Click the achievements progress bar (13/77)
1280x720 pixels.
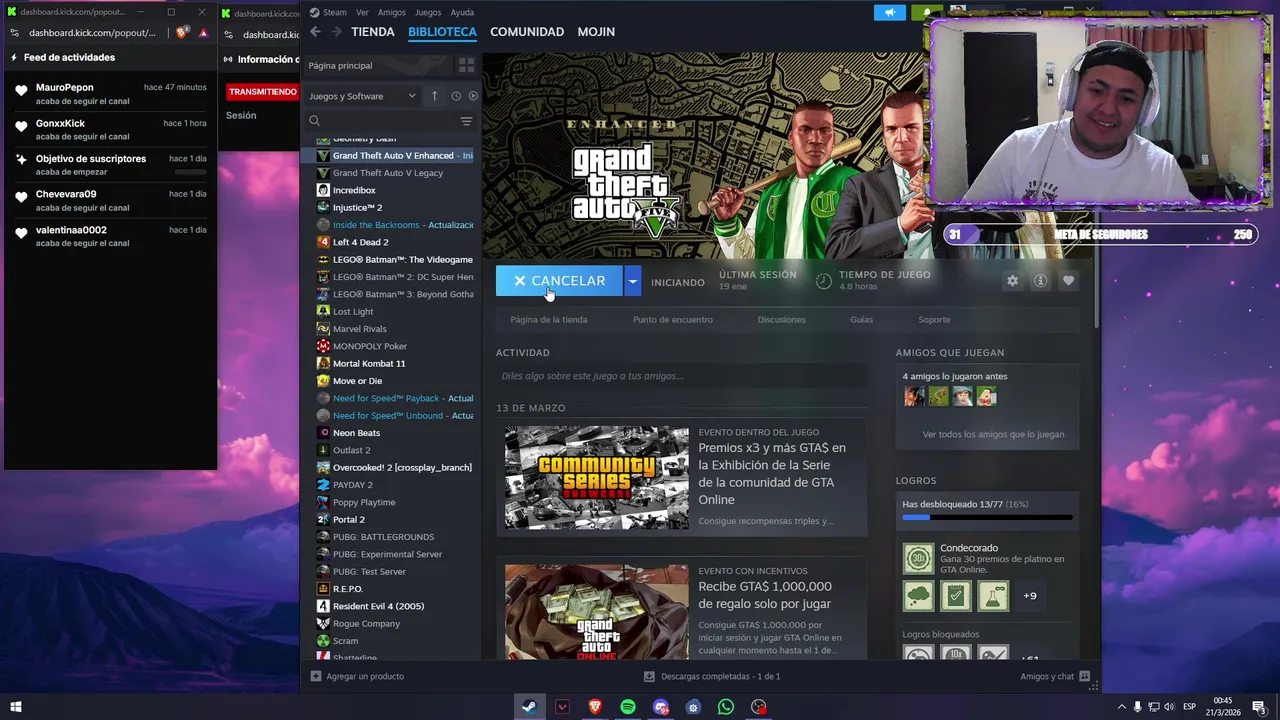point(987,517)
